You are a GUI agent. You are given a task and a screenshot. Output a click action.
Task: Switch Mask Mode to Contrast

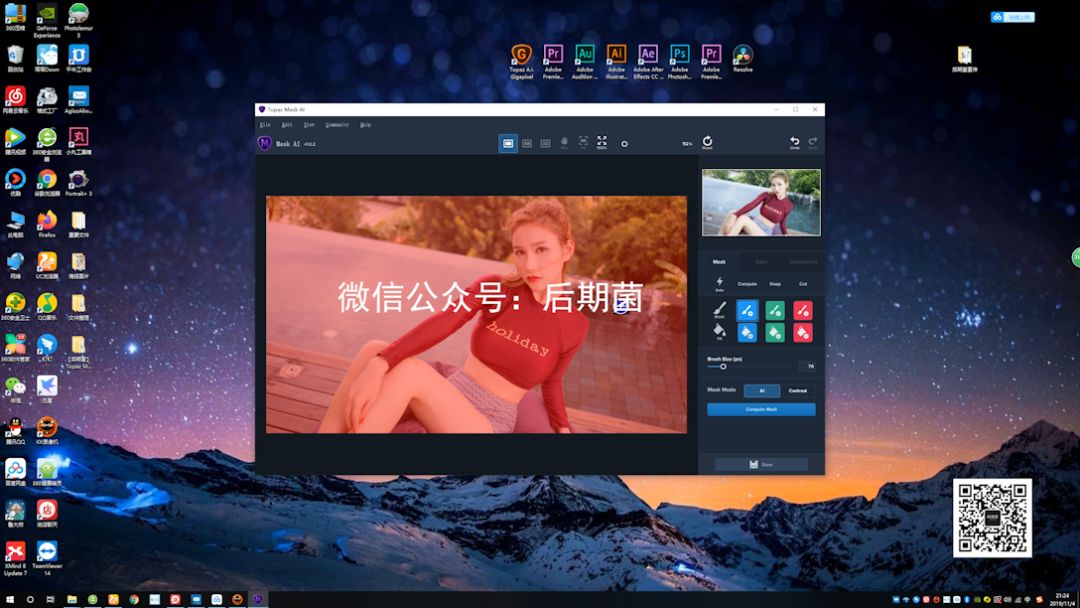[x=798, y=391]
